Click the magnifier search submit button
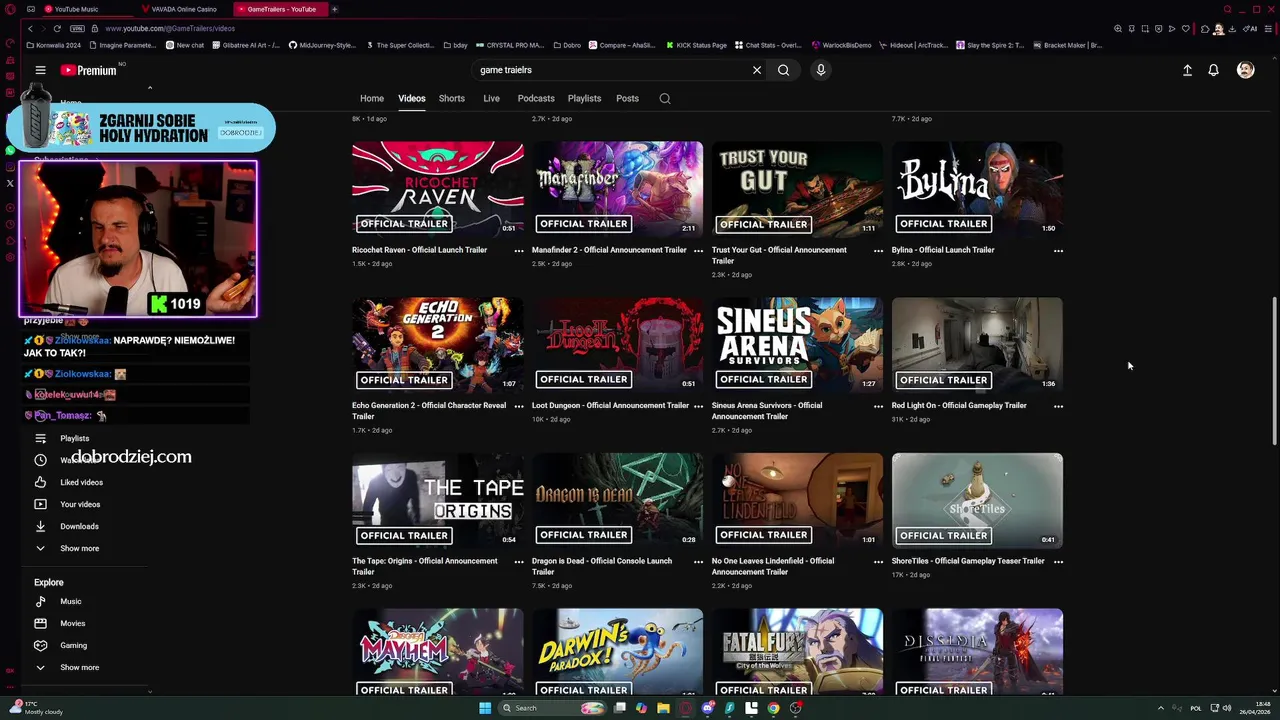Viewport: 1280px width, 720px height. pos(783,70)
